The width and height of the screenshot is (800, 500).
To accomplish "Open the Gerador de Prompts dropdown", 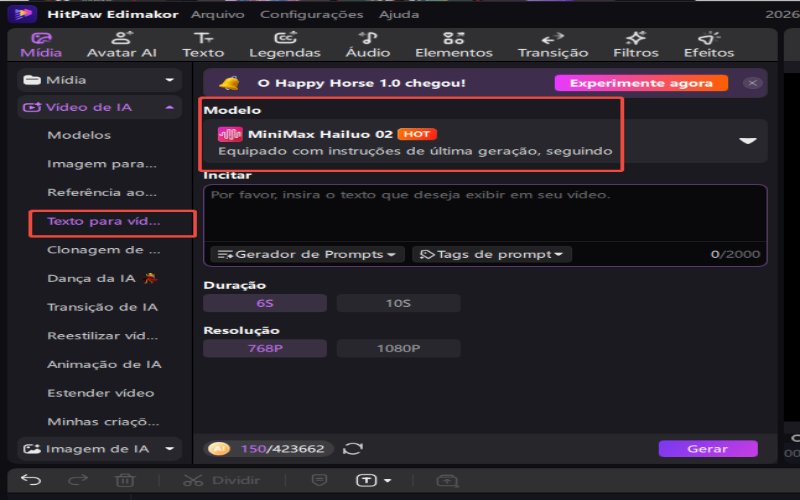I will (307, 254).
